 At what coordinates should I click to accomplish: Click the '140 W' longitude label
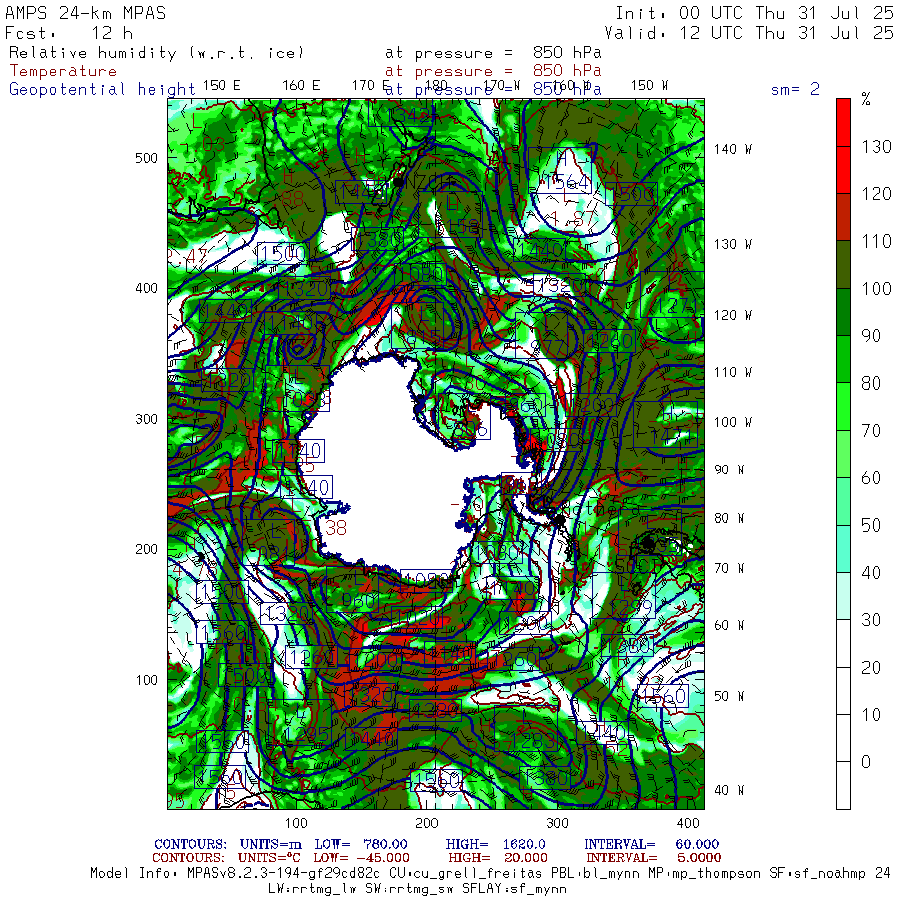pyautogui.click(x=732, y=149)
